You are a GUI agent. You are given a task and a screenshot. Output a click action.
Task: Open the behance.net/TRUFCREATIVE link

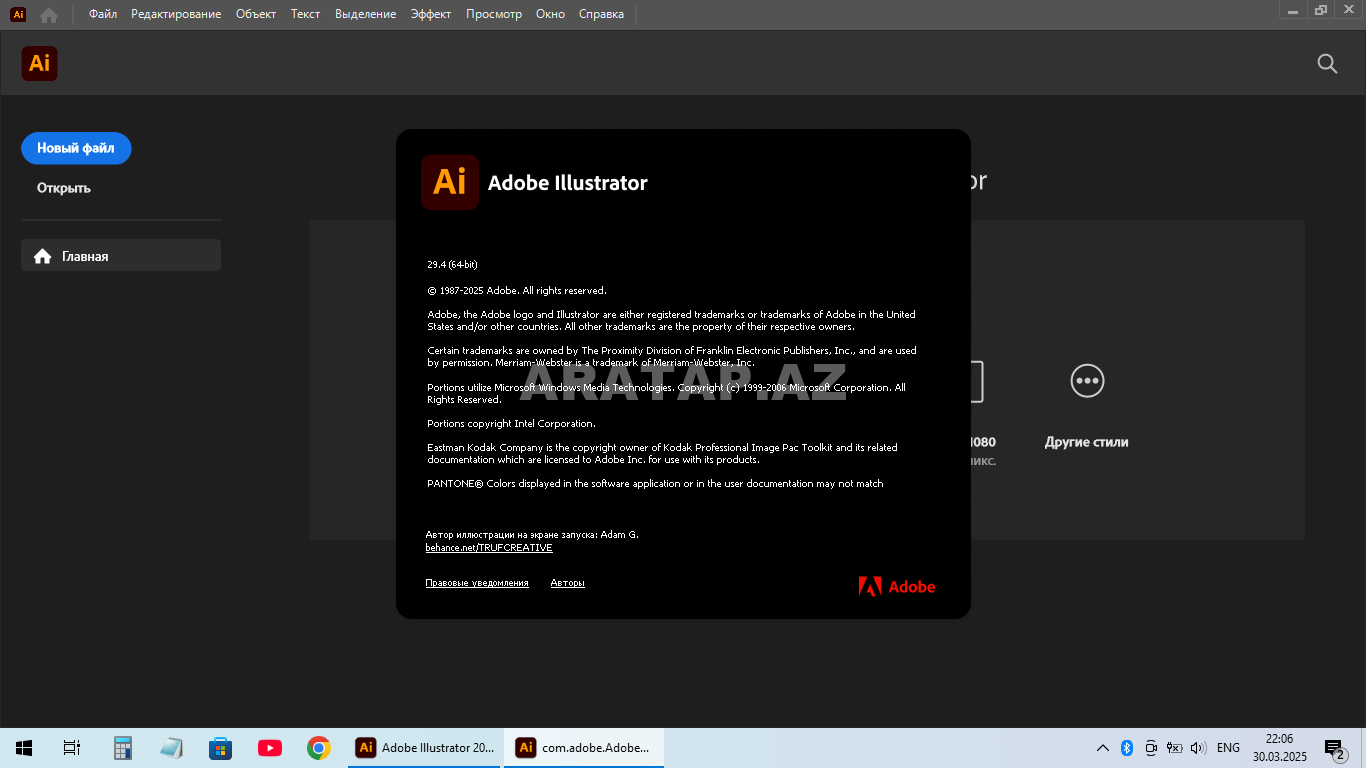[489, 548]
